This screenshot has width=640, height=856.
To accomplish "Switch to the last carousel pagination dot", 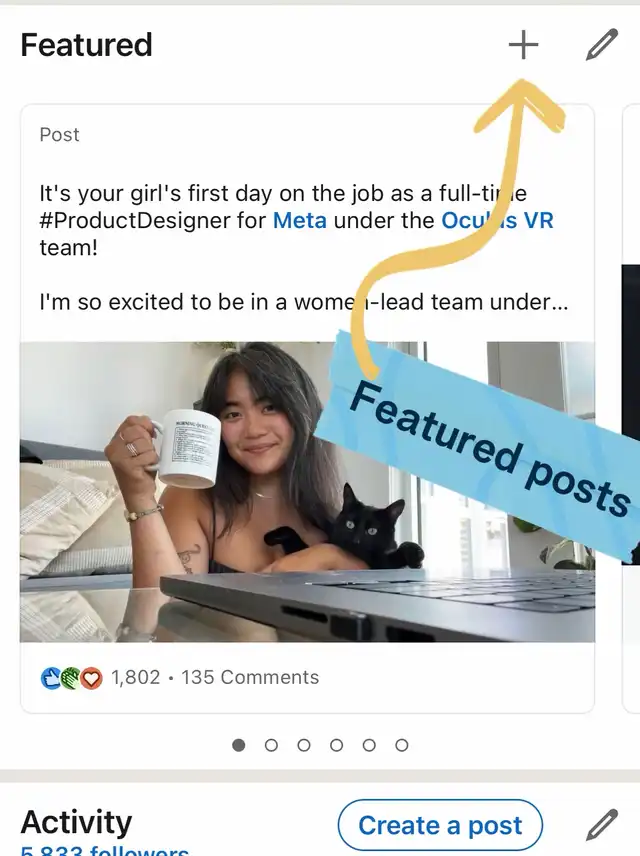I will coord(401,745).
